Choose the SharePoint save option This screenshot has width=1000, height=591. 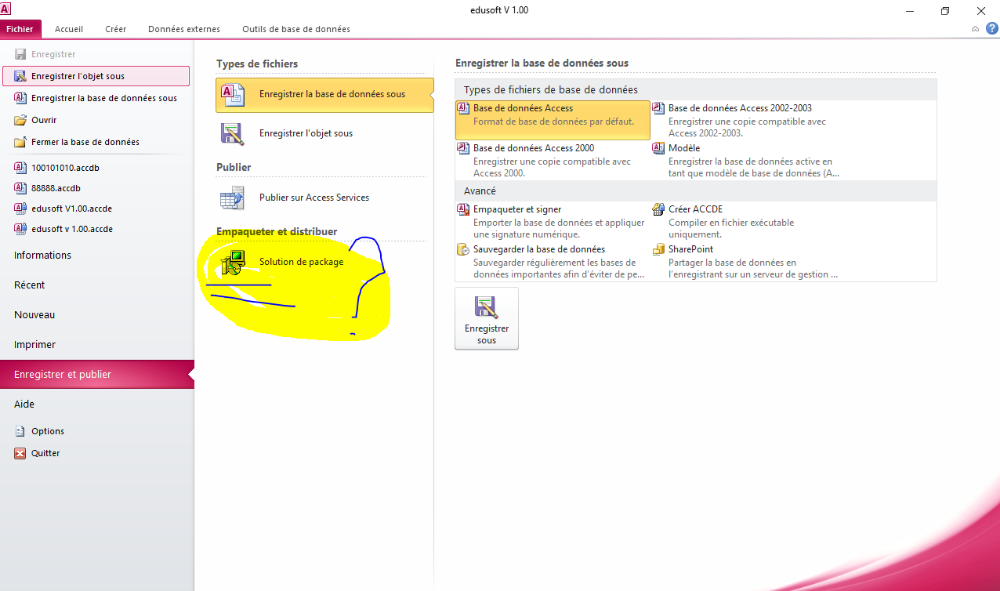746,261
